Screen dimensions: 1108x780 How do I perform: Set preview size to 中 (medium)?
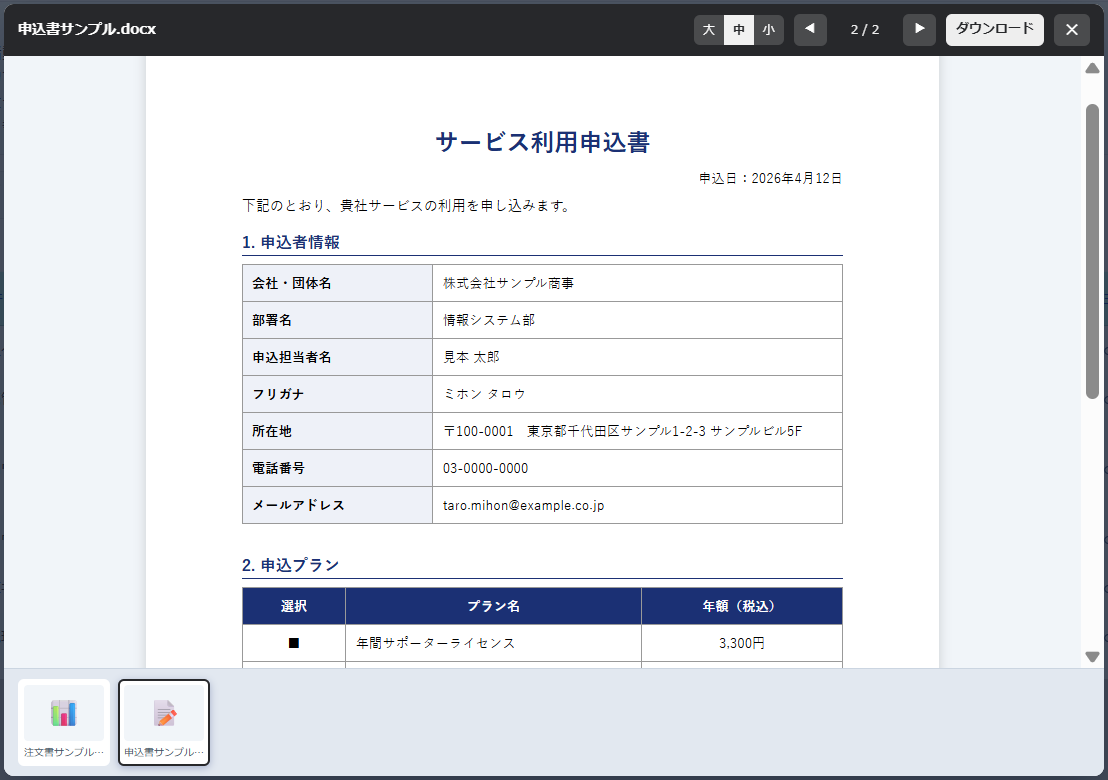[739, 30]
